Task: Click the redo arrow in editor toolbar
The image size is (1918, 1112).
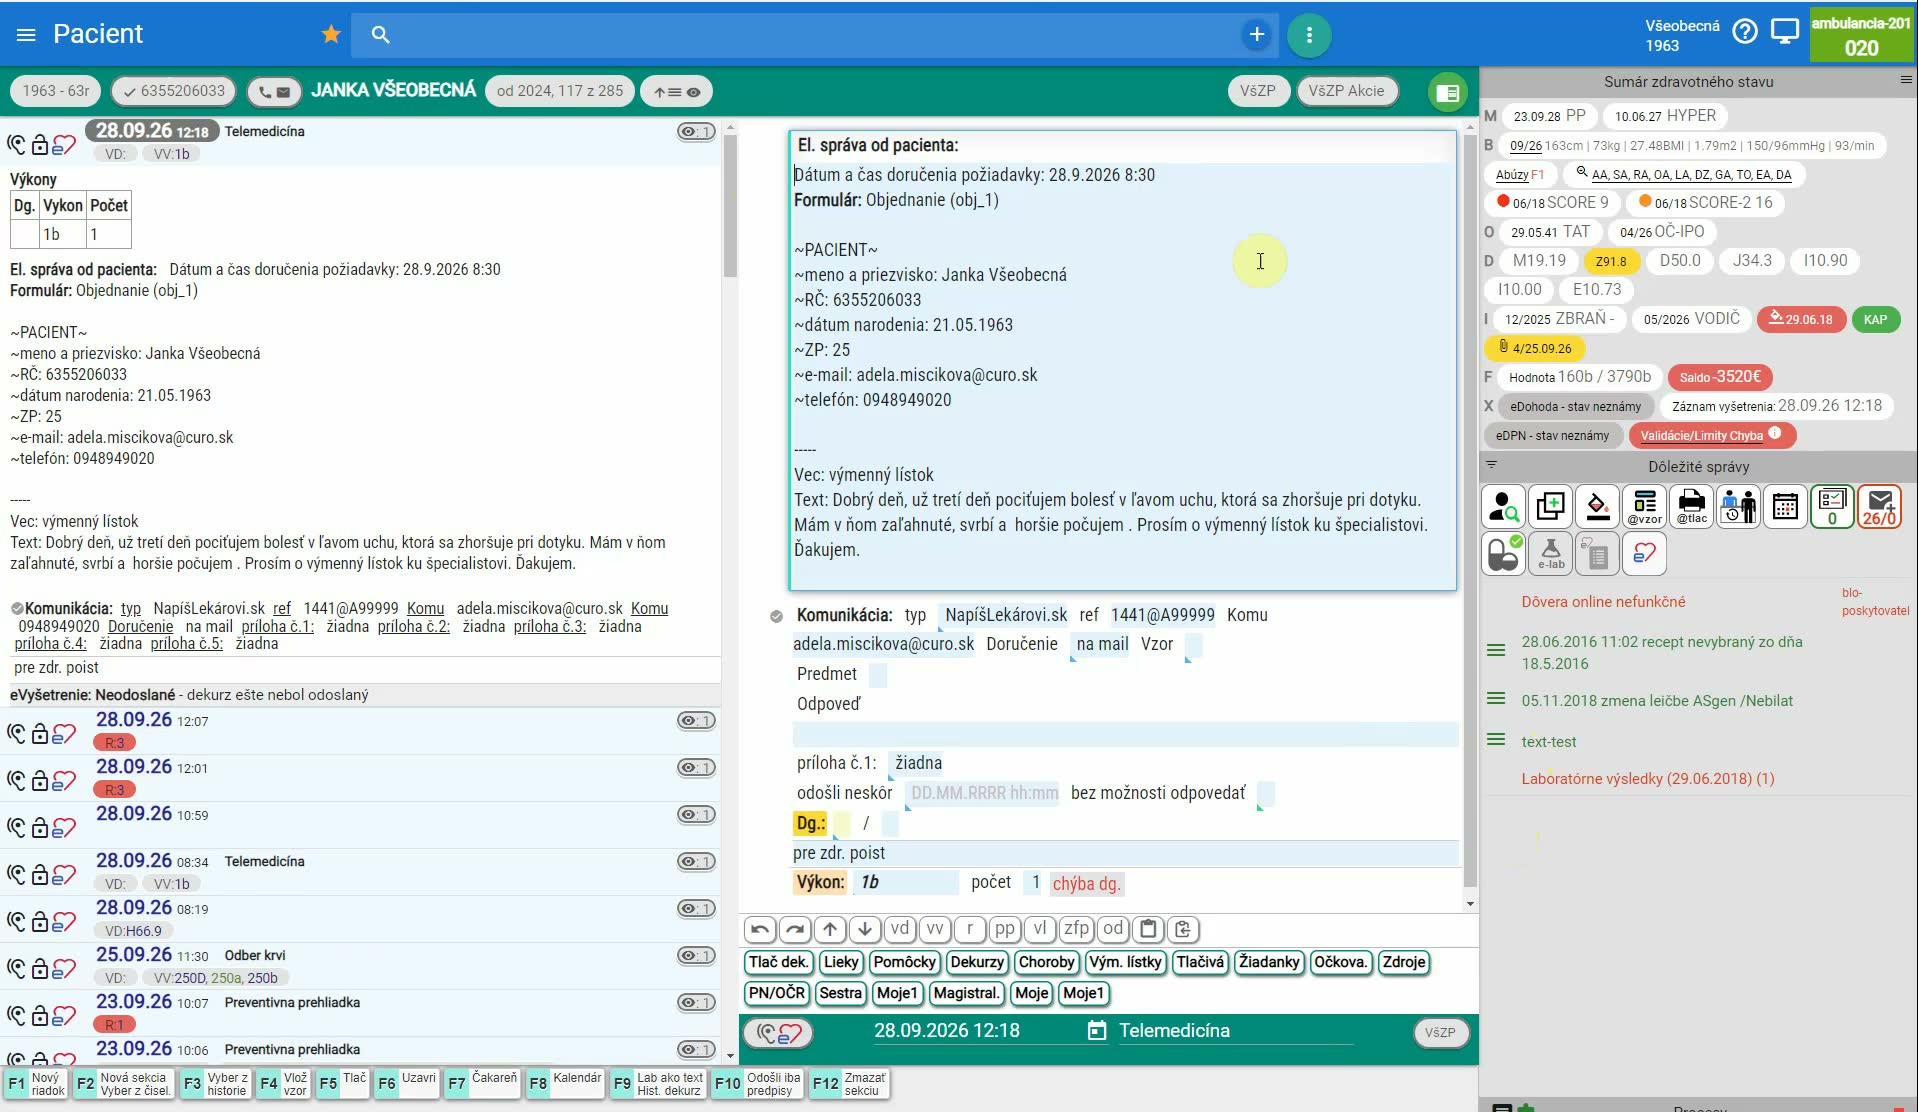Action: click(x=795, y=929)
